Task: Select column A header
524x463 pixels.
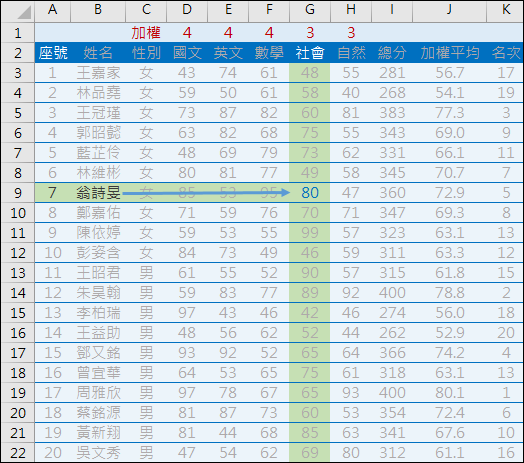Action: tap(52, 10)
